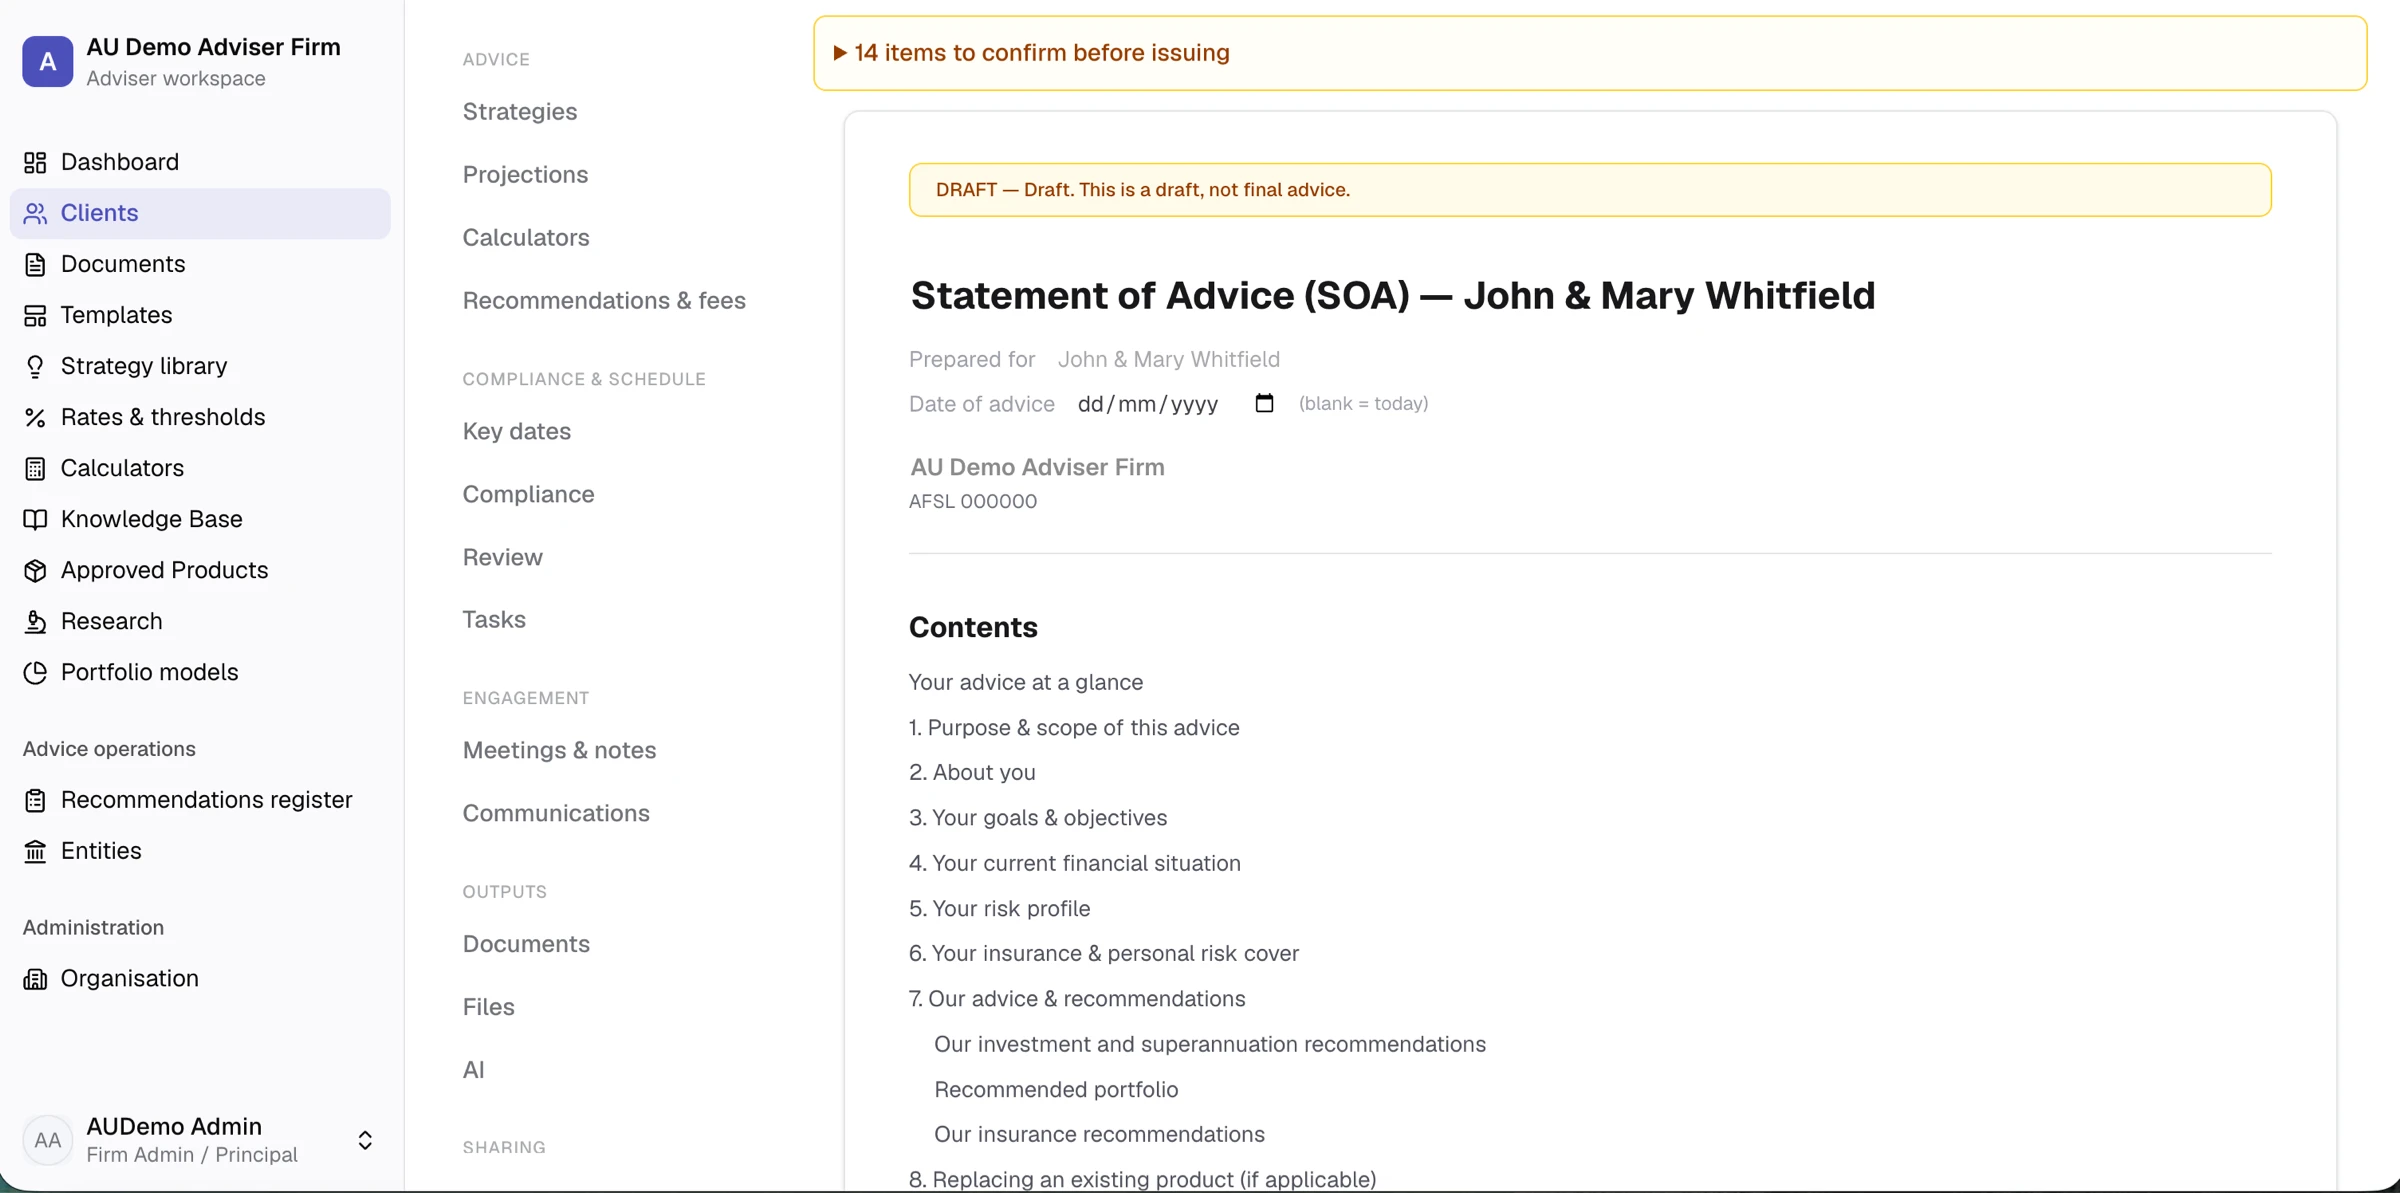The height and width of the screenshot is (1193, 2400).
Task: Open Documents under Outputs
Action: (526, 944)
